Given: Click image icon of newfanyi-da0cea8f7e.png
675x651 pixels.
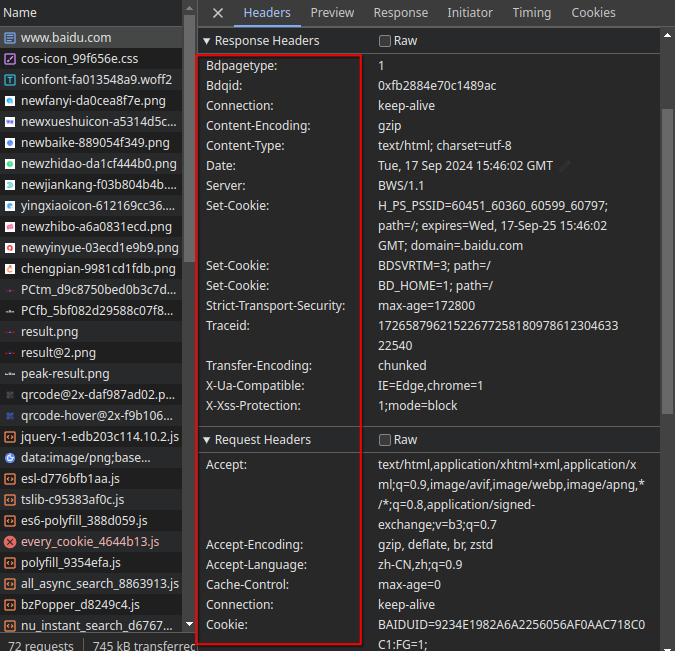Looking at the screenshot, I should 10,101.
